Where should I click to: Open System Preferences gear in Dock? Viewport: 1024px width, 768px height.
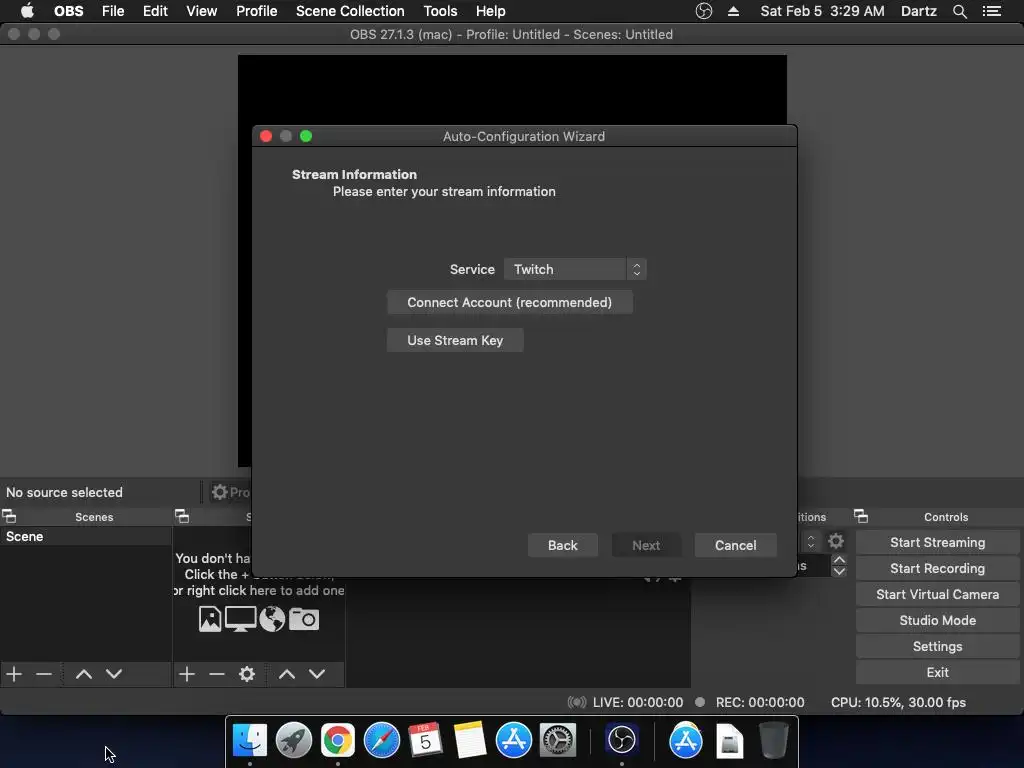(557, 741)
